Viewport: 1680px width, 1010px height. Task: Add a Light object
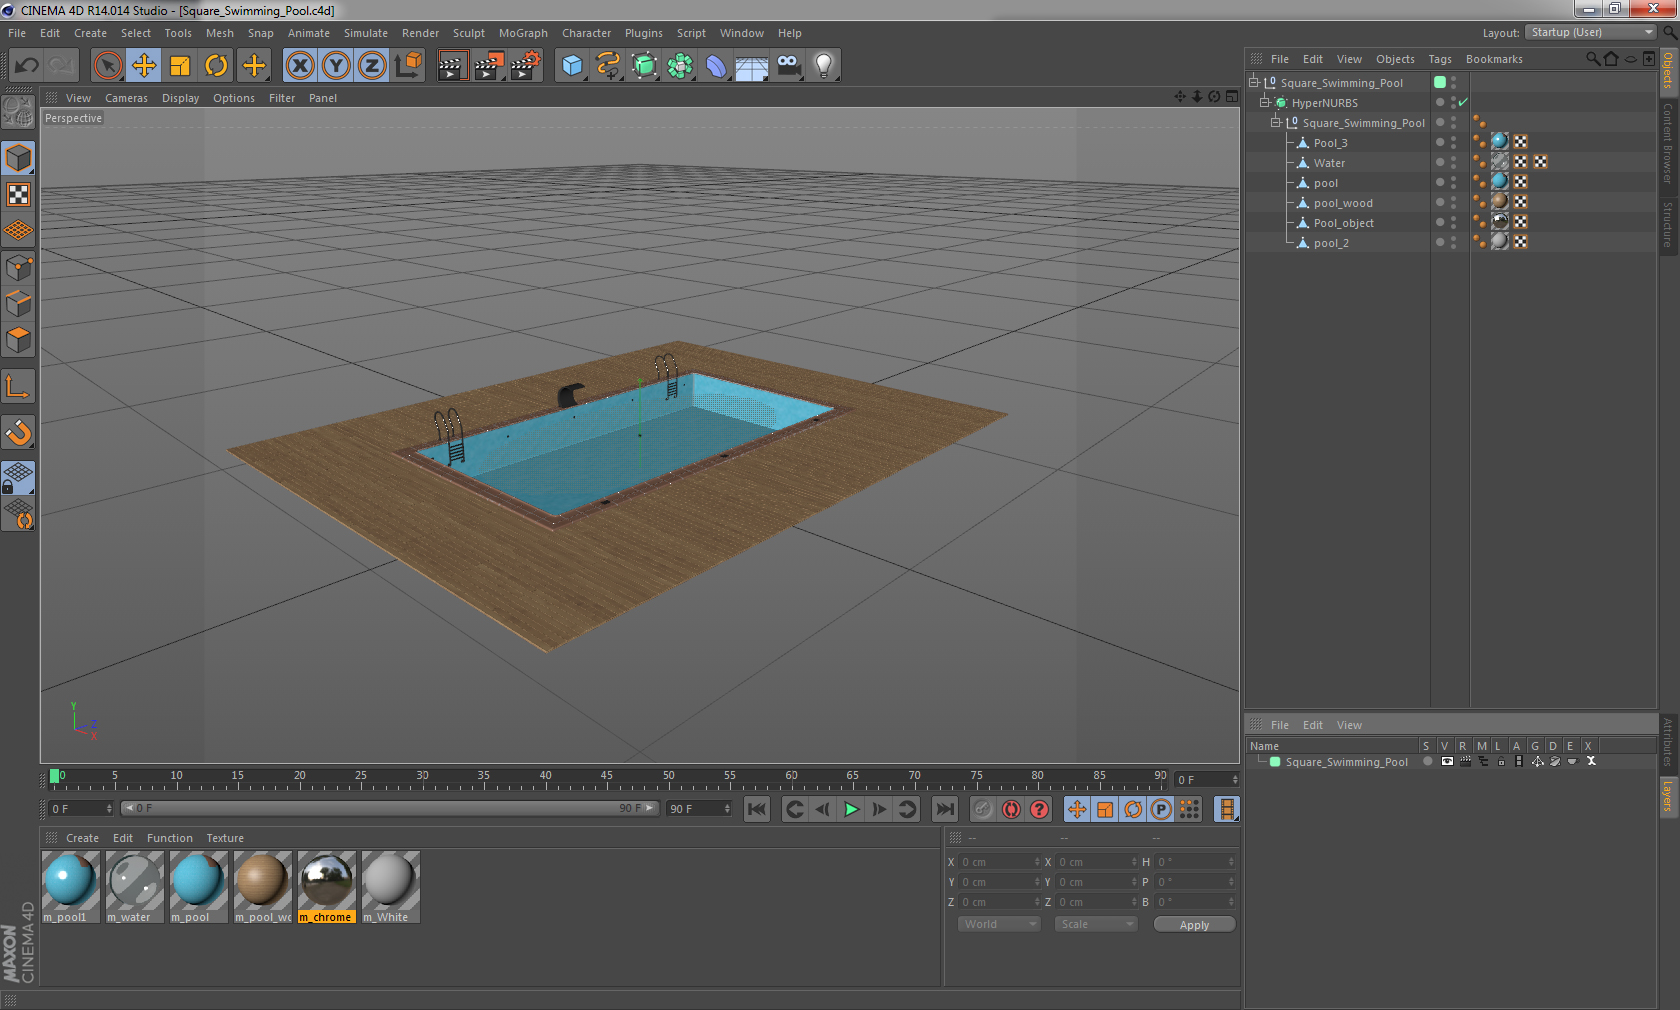(824, 66)
